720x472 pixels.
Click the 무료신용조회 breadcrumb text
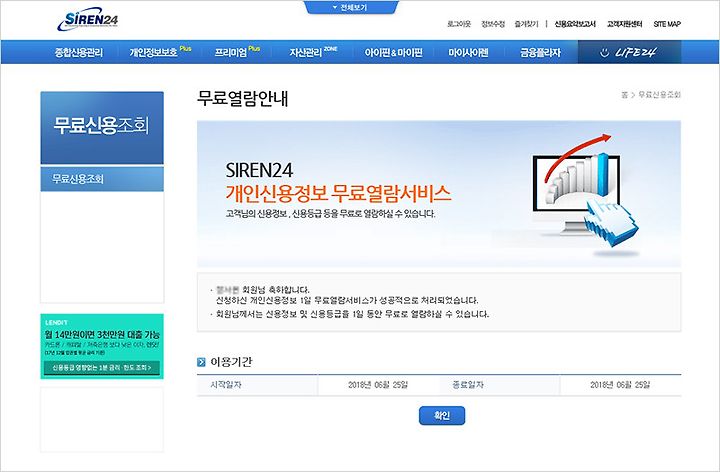point(659,95)
